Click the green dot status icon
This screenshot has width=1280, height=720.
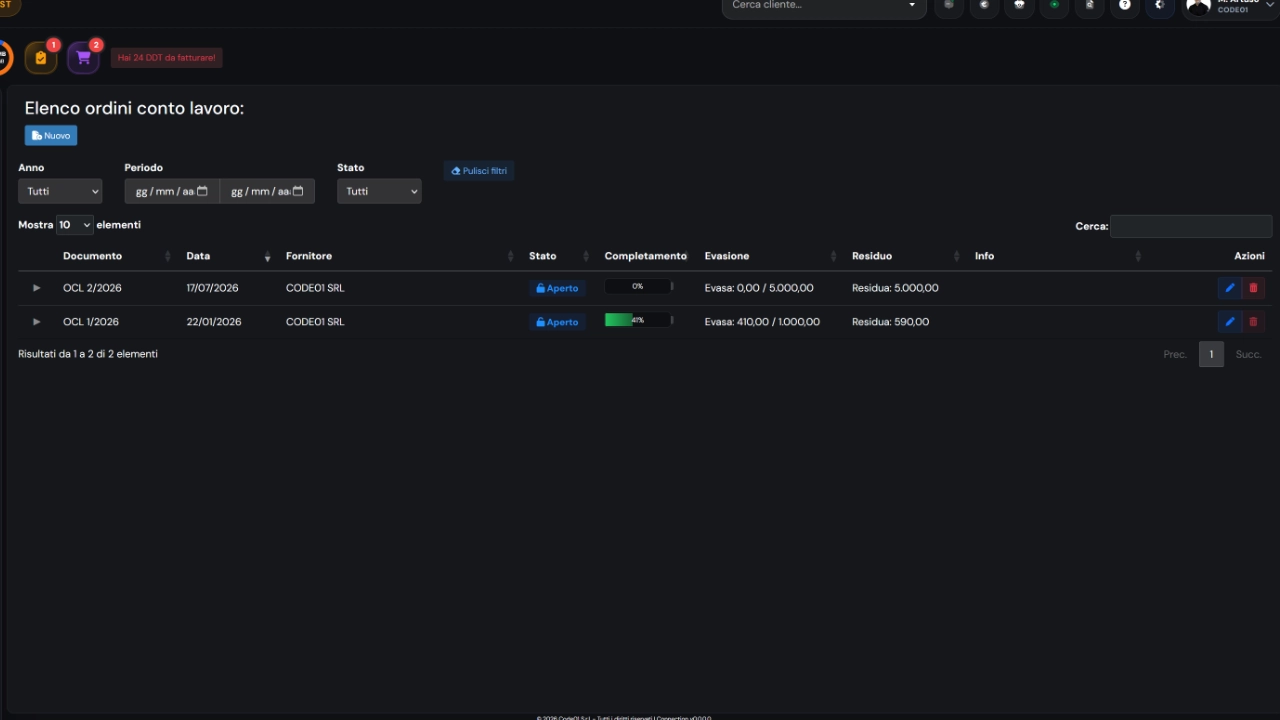1054,5
